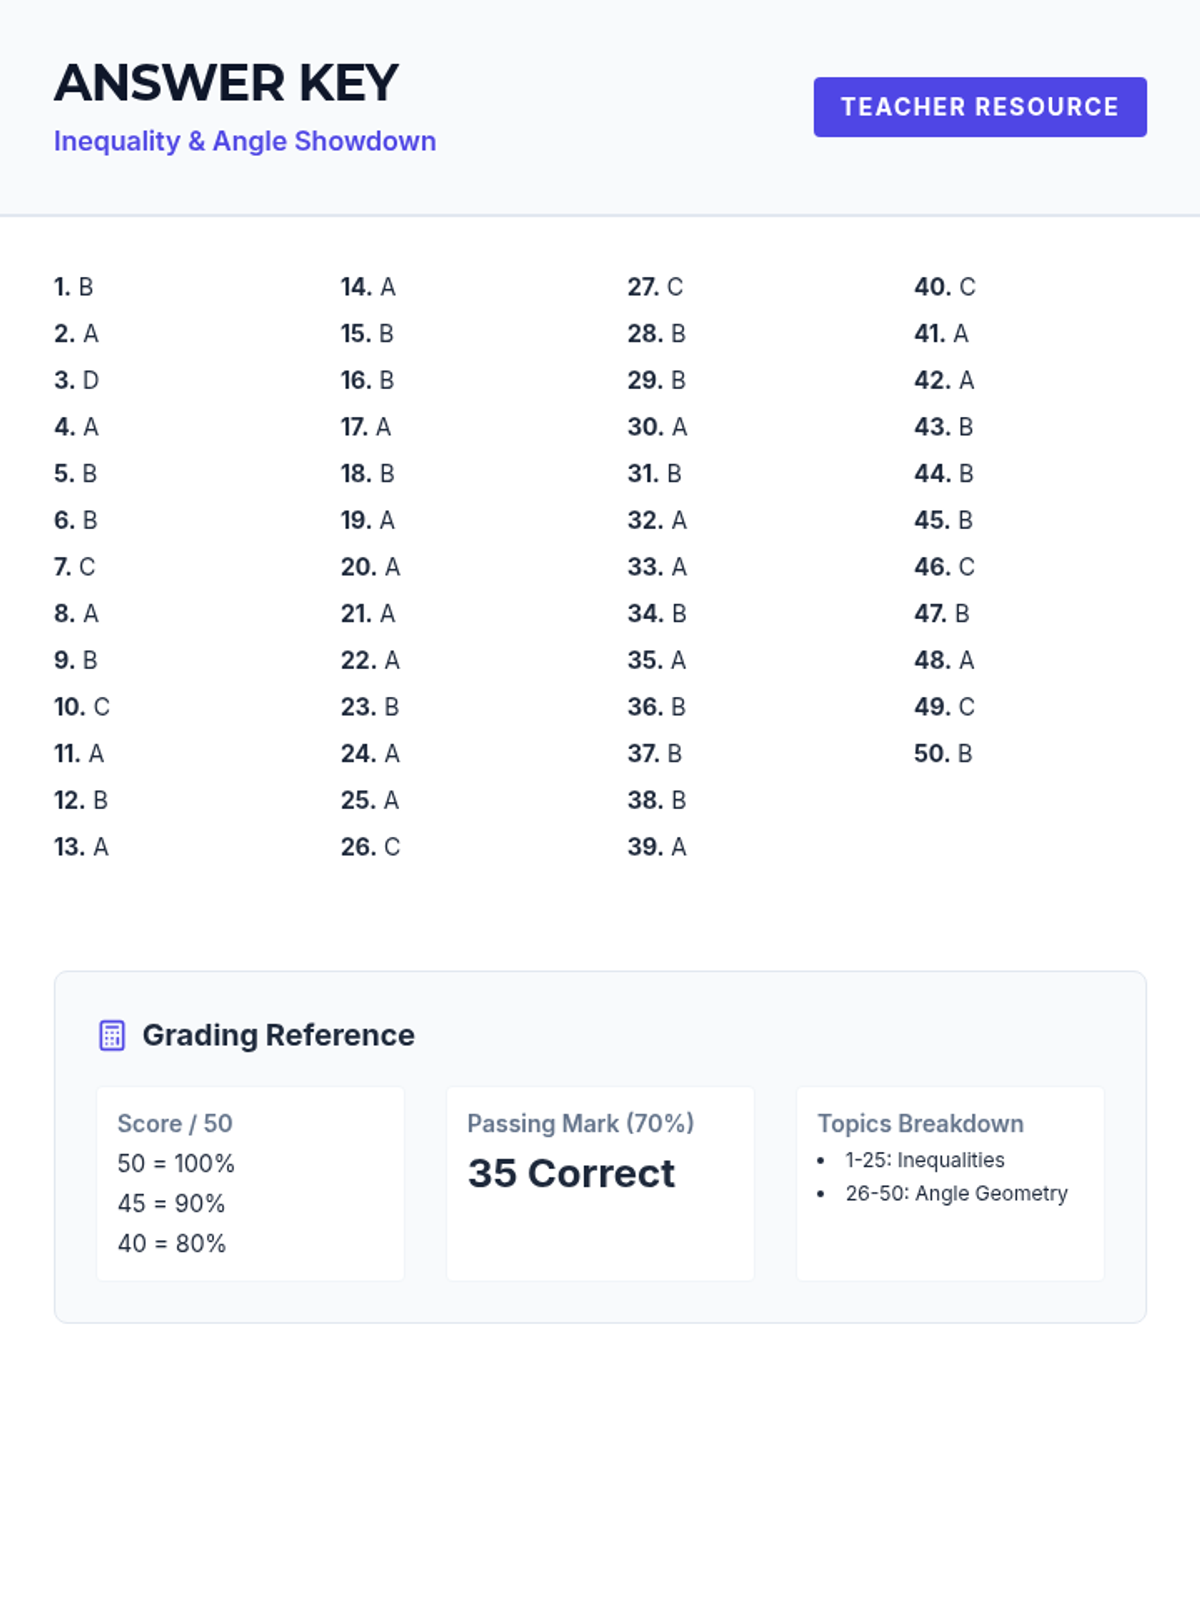Click the 45 = 90% score line
The width and height of the screenshot is (1200, 1600).
click(x=171, y=1203)
